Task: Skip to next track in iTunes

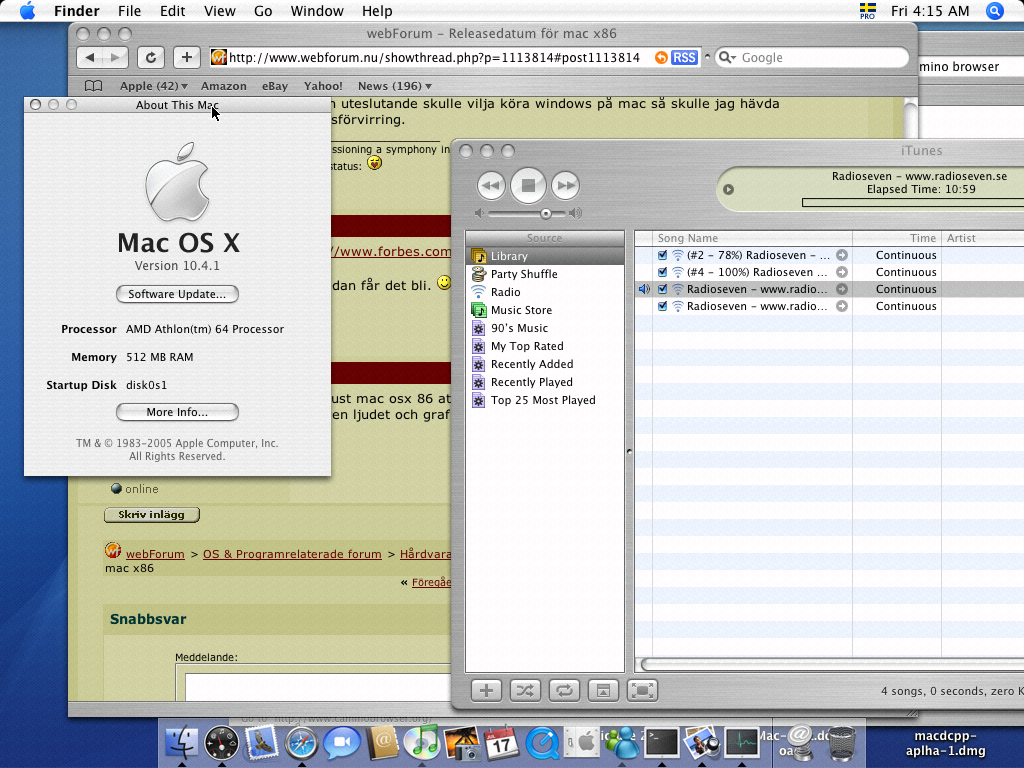Action: pyautogui.click(x=566, y=185)
